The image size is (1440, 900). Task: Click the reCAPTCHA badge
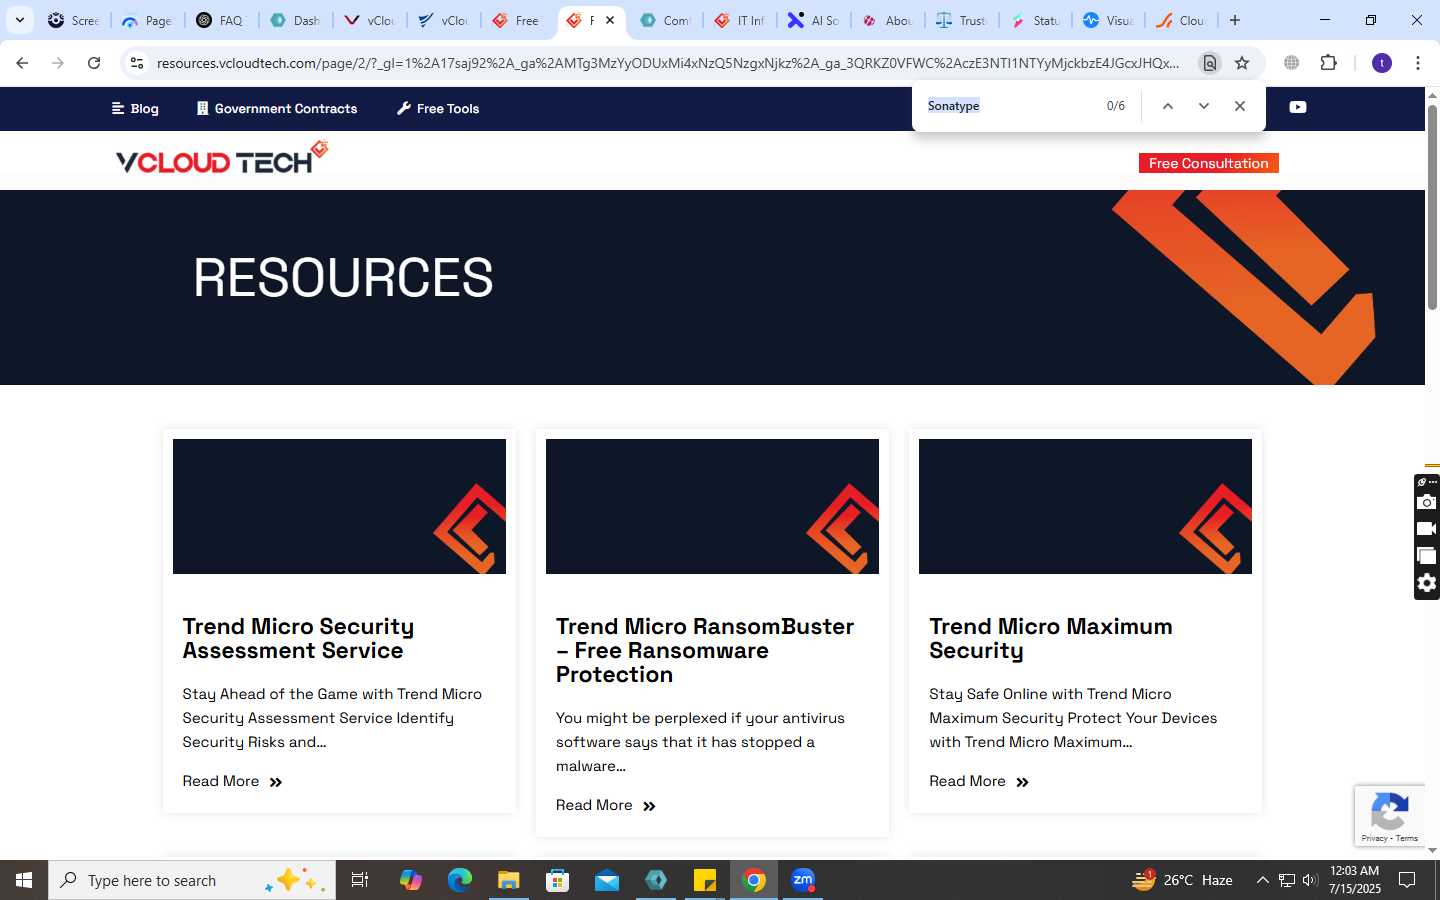(x=1390, y=816)
